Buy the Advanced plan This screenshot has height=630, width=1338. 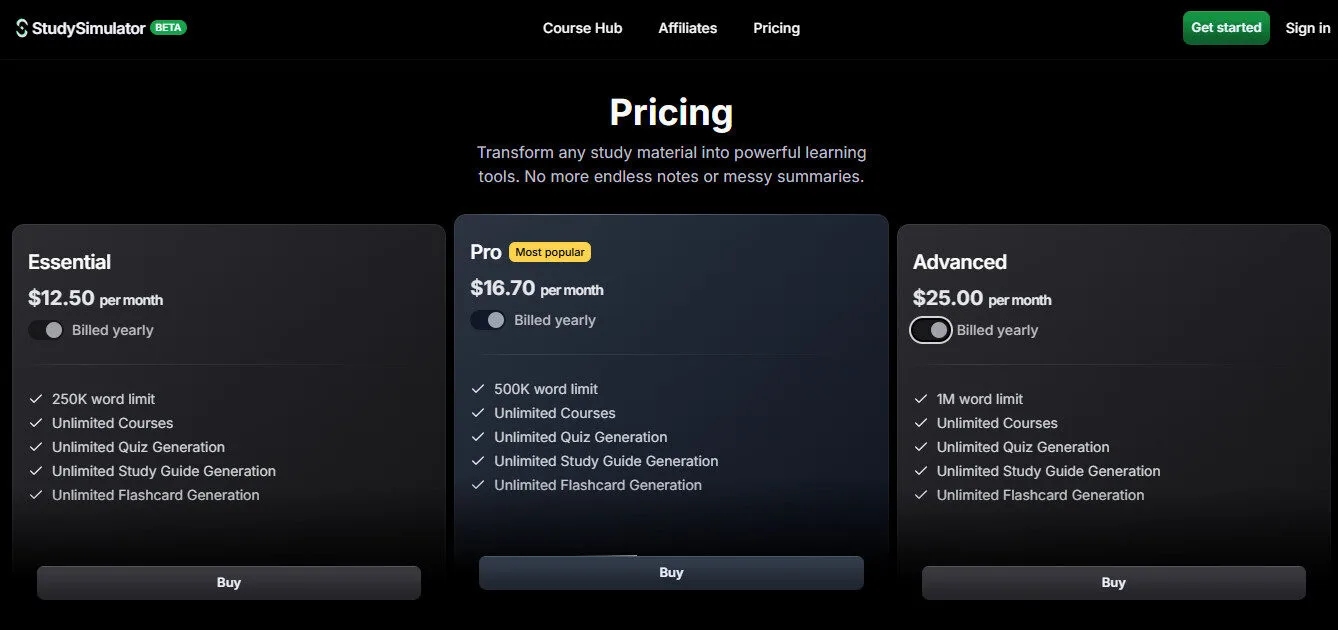(x=1113, y=582)
